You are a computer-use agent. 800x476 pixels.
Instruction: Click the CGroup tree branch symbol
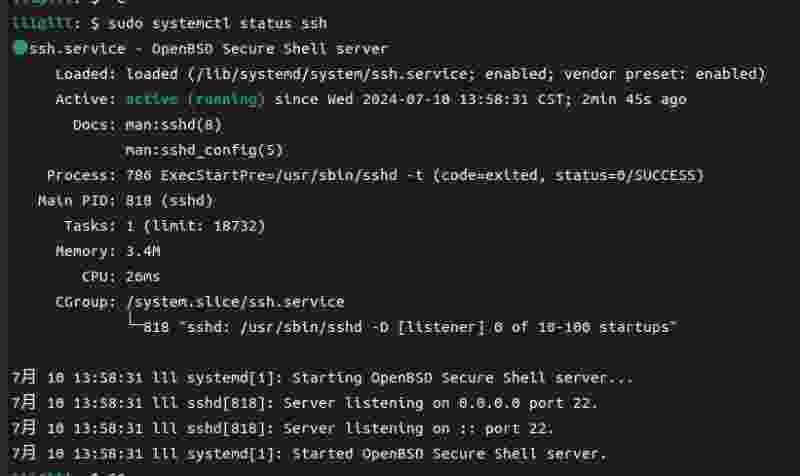[135, 321]
